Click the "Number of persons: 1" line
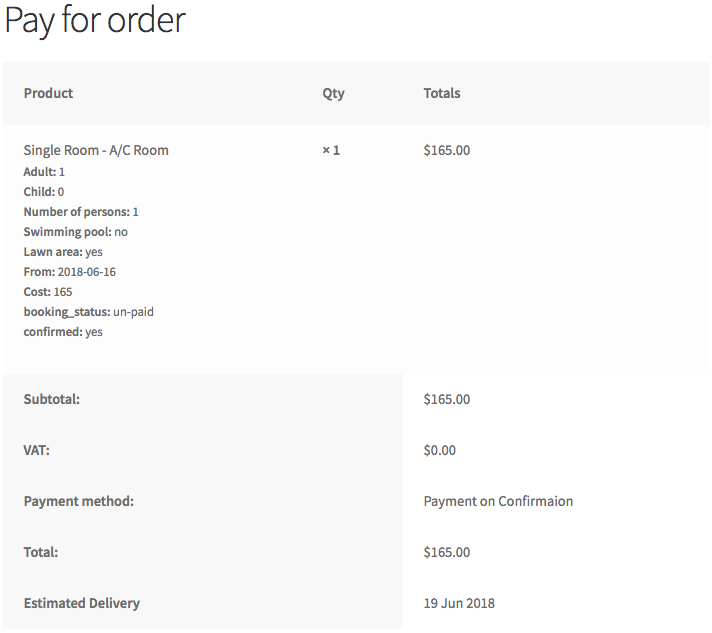712x633 pixels. click(81, 212)
